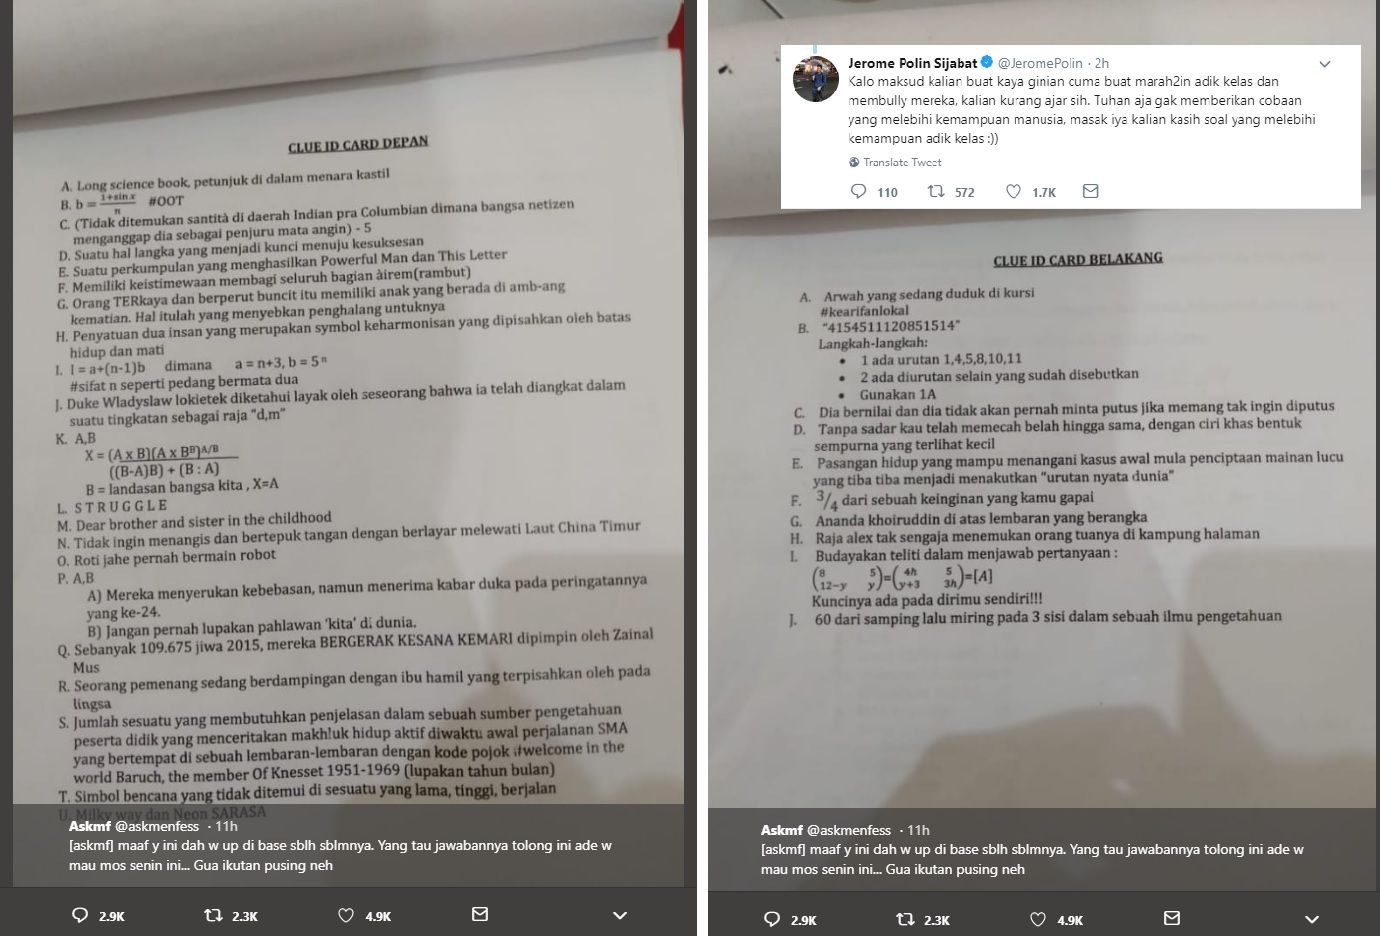Expand options chevron on Jerome Polin tweet
The height and width of the screenshot is (936, 1380).
pos(1325,64)
